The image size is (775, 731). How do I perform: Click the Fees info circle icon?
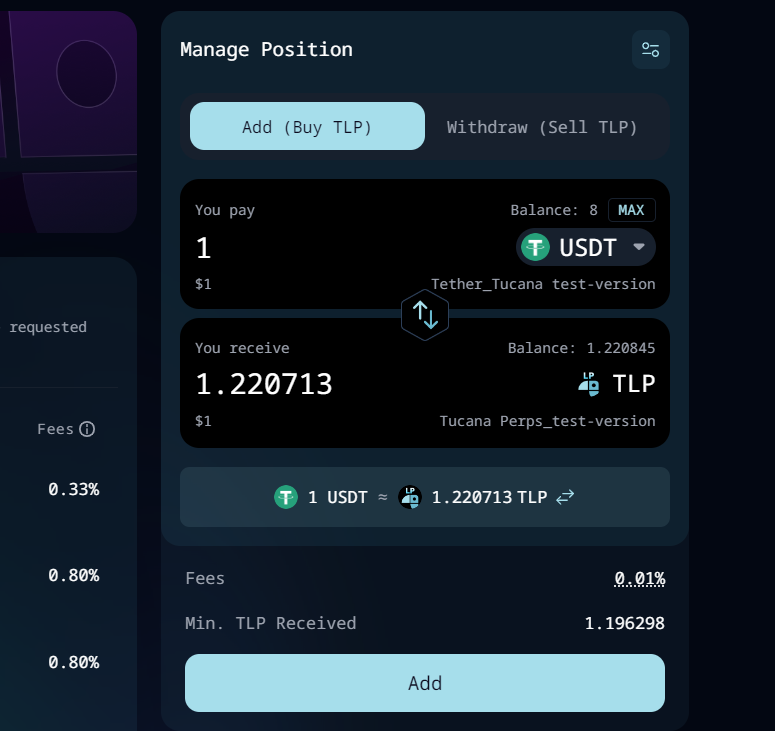tap(87, 429)
